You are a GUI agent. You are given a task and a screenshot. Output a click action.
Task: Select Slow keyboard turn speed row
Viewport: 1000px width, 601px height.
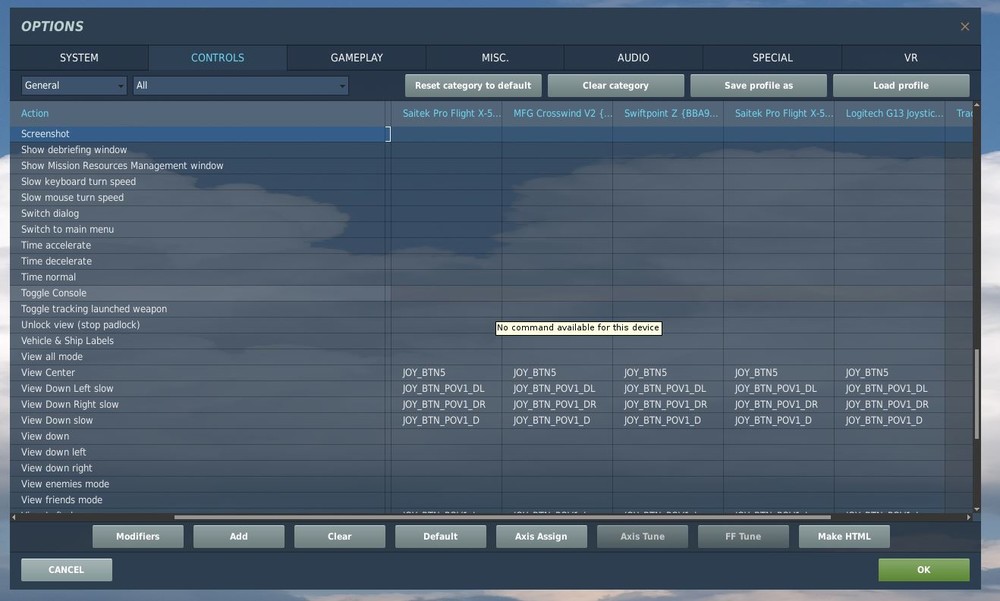(x=197, y=182)
